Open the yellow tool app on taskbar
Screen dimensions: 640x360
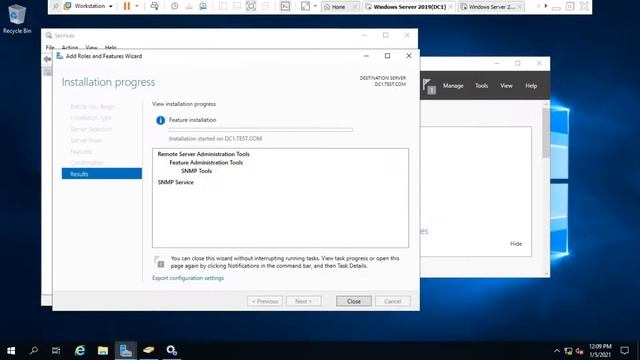click(149, 351)
